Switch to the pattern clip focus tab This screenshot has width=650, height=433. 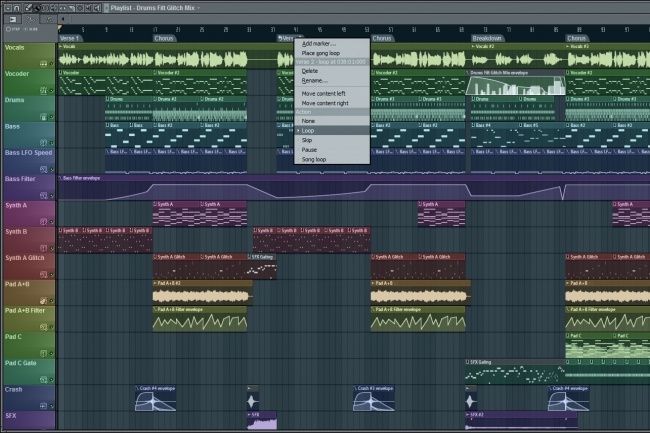[48, 19]
